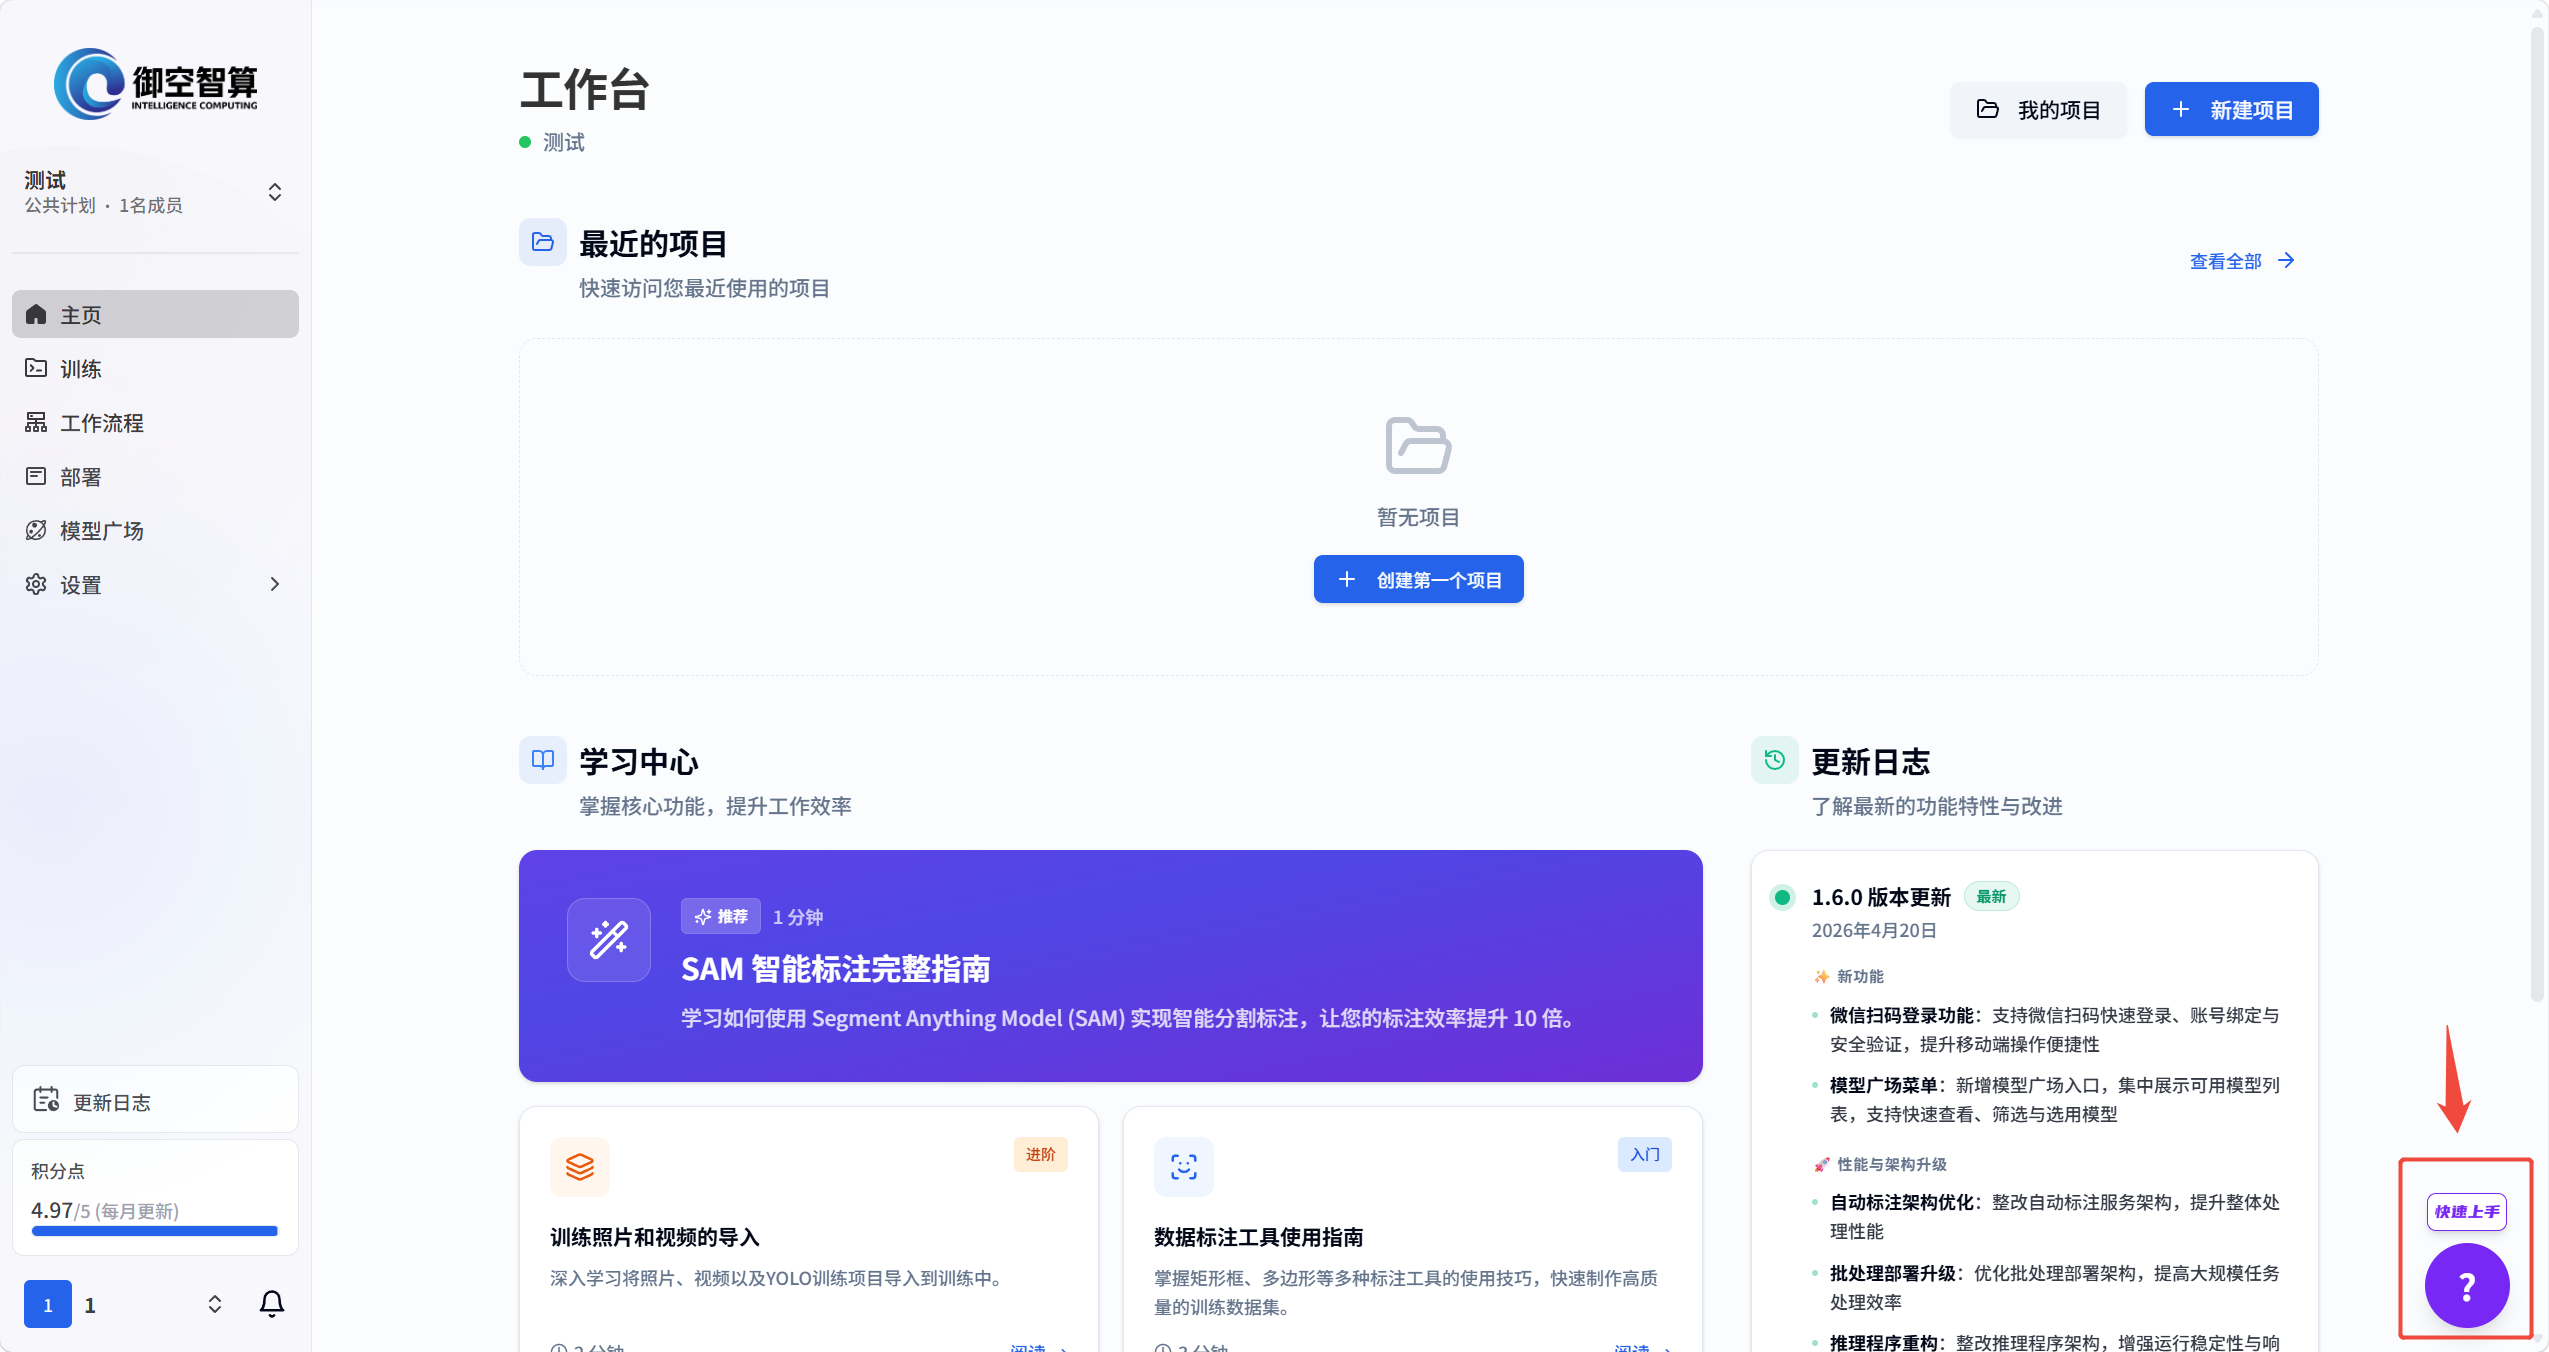Image resolution: width=2549 pixels, height=1352 pixels.
Task: Click the palette icon beside 模型广场
Action: coord(36,530)
